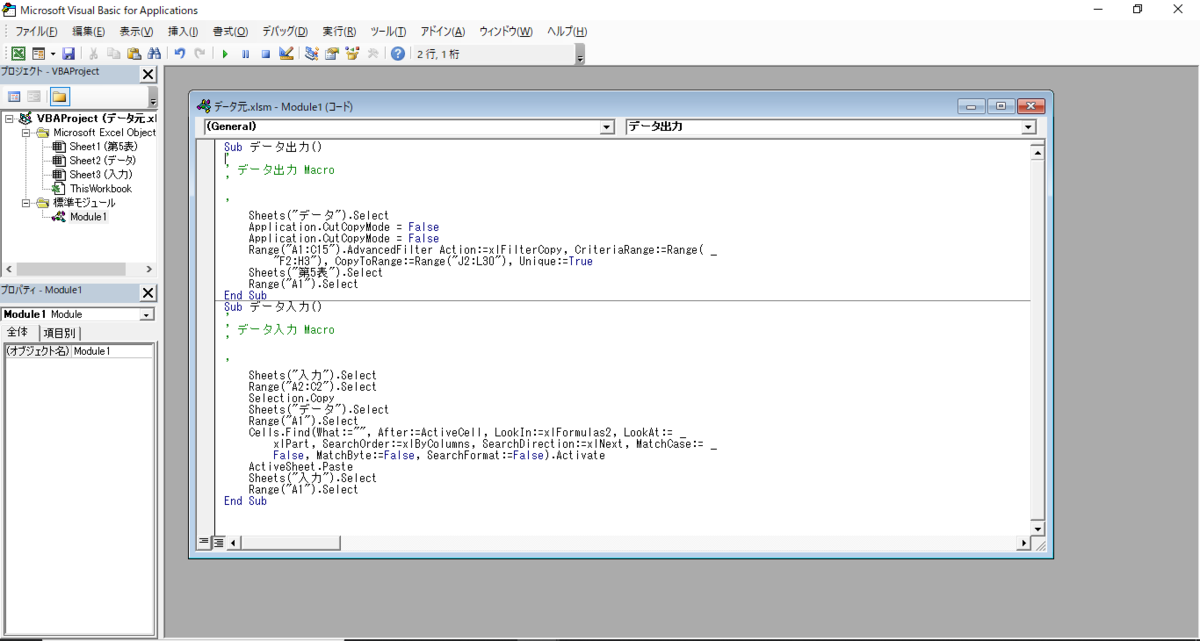Open Object Browser toolbar icon

351,54
